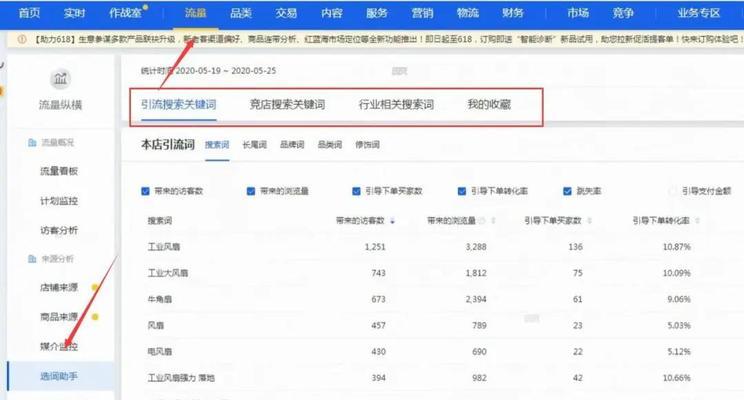Click the date range 2020-05-19 ~ 2020-05-25
Image resolution: width=744 pixels, height=400 pixels.
(225, 71)
